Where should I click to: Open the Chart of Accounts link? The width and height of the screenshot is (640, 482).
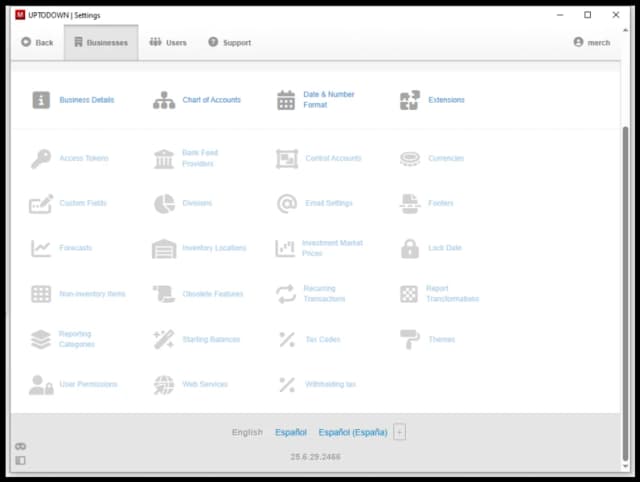pos(211,100)
